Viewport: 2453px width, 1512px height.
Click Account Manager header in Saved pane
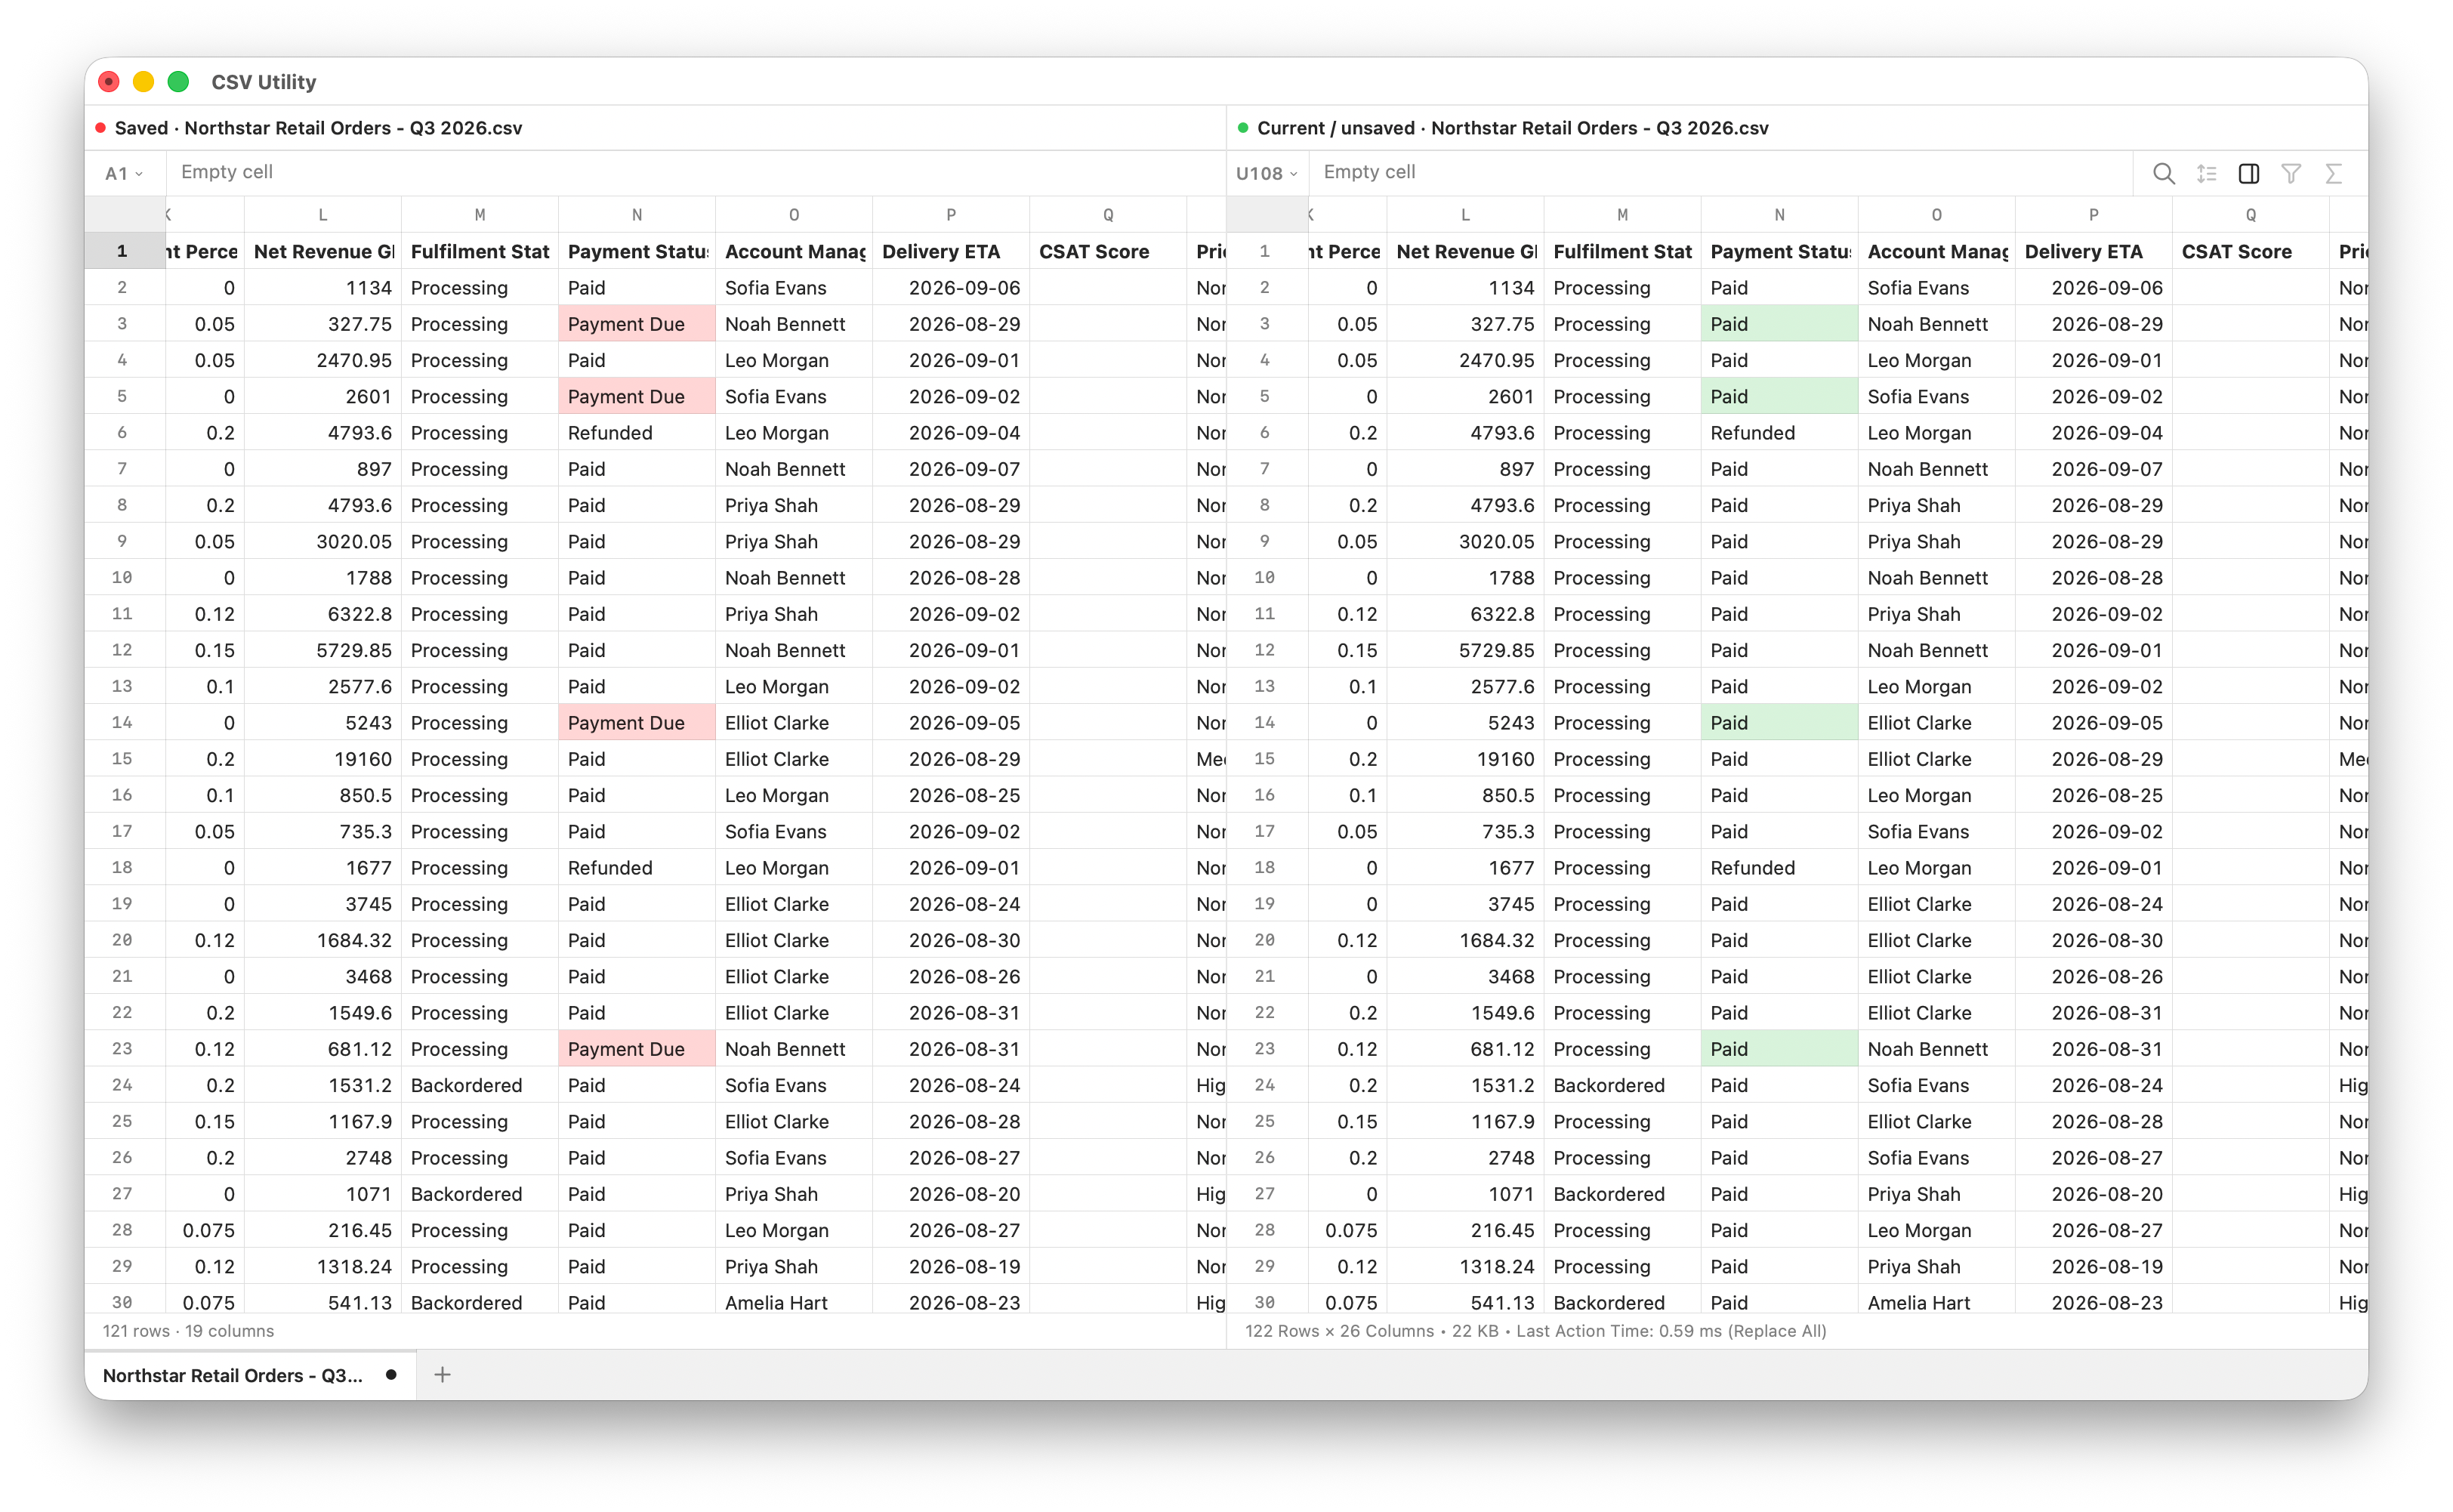point(794,251)
